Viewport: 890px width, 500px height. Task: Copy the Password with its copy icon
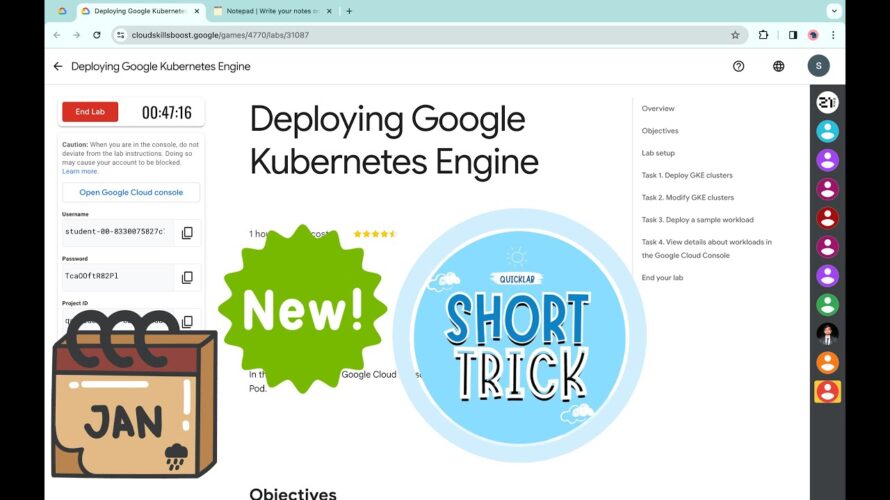[x=187, y=277]
